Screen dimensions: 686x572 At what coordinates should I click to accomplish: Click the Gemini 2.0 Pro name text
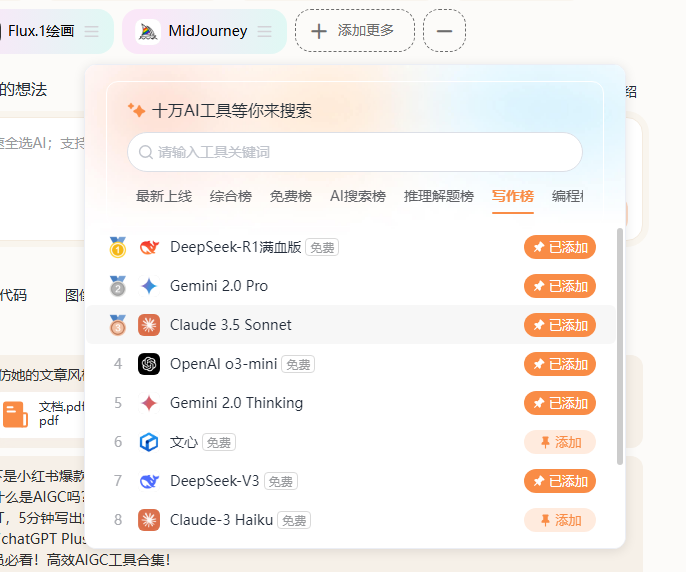219,286
